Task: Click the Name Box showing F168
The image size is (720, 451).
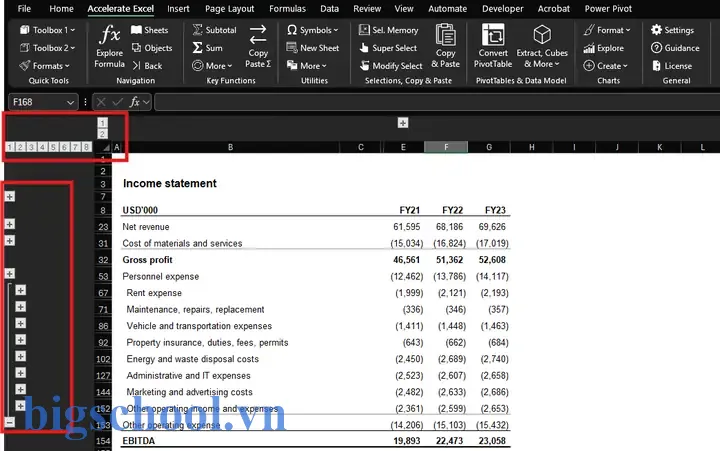Action: pyautogui.click(x=37, y=102)
